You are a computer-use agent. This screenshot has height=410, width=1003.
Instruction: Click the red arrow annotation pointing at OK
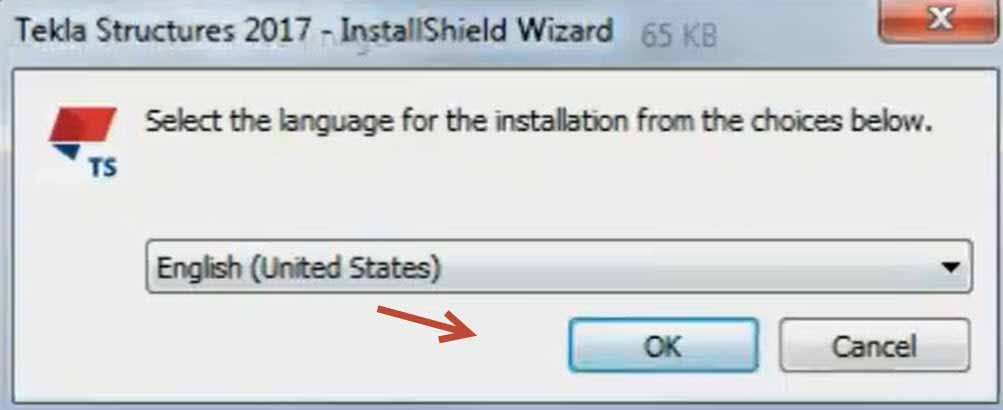click(427, 324)
